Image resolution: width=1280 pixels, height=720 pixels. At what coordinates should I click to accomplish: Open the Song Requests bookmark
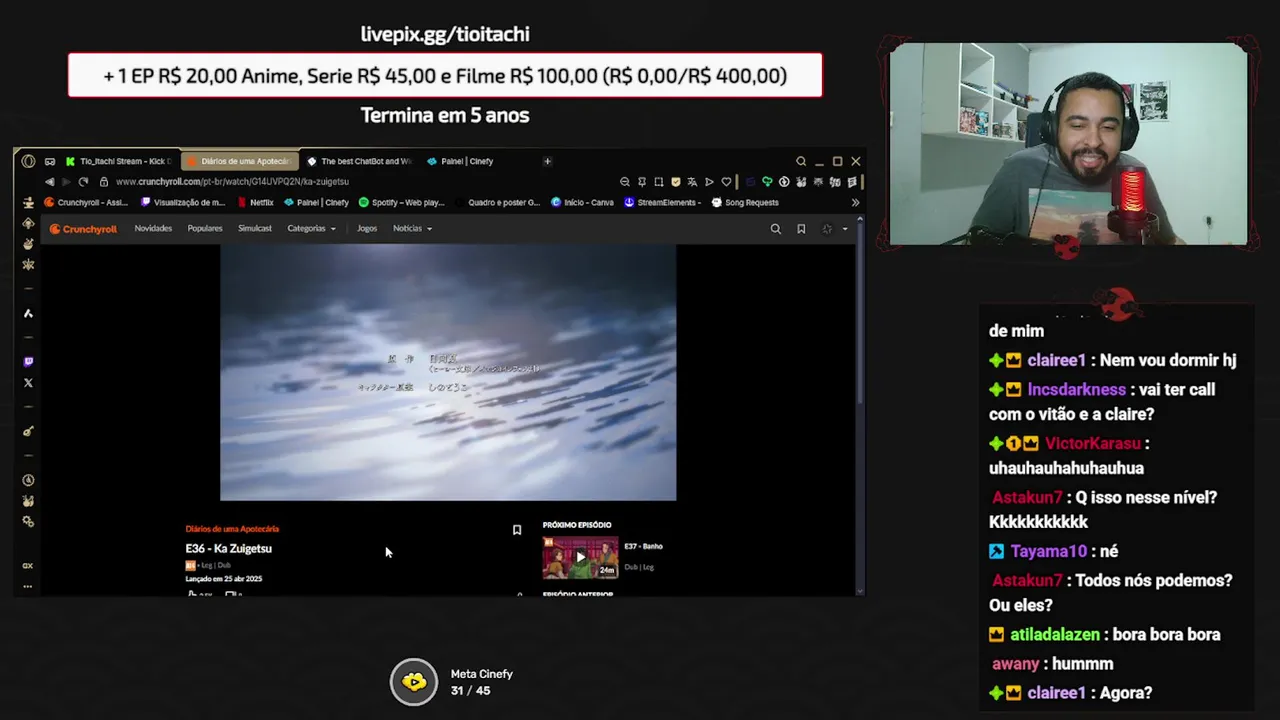click(745, 202)
